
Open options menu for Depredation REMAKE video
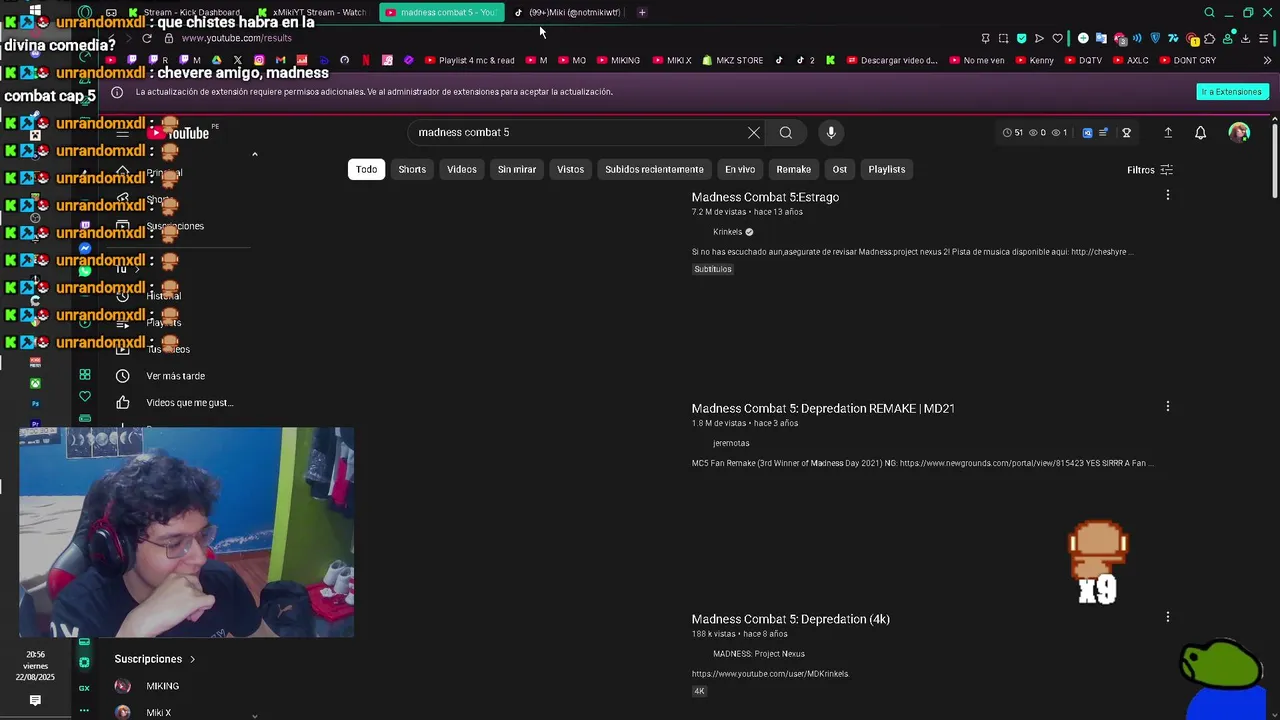coord(1167,407)
